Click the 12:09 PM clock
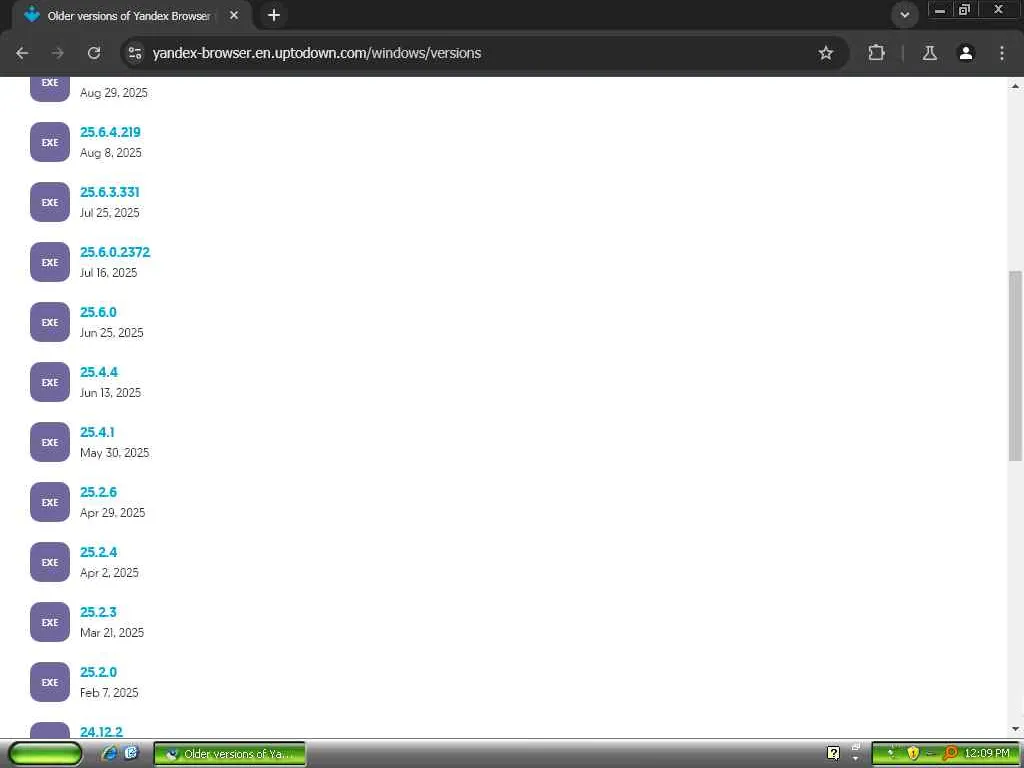The image size is (1024, 768). [x=987, y=754]
